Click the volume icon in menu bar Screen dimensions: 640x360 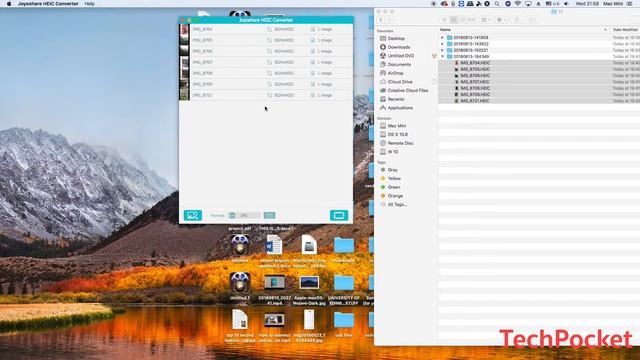[566, 4]
